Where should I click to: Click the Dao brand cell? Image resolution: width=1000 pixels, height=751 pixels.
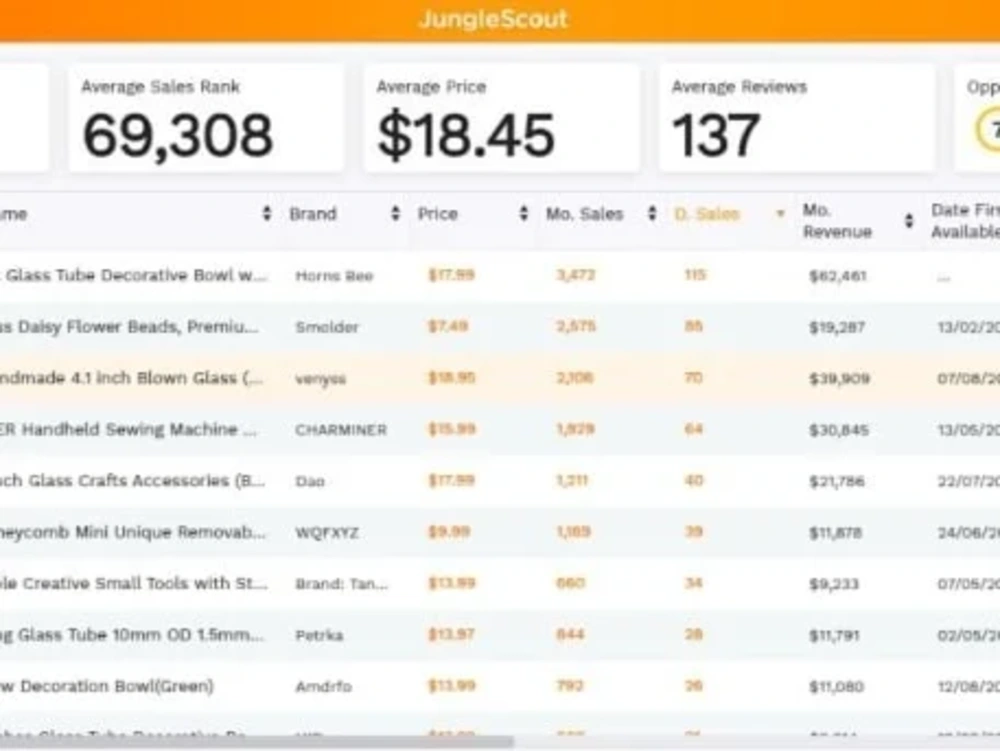pyautogui.click(x=310, y=481)
